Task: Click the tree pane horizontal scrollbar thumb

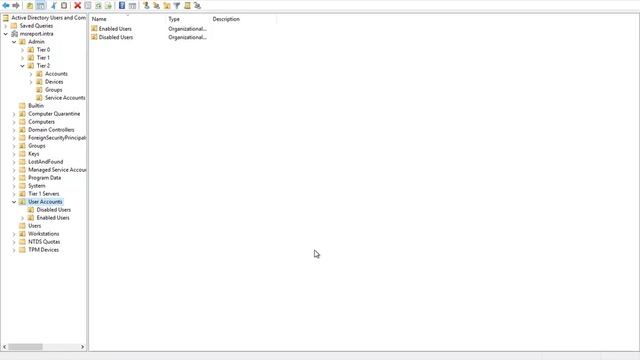Action: [x=25, y=347]
